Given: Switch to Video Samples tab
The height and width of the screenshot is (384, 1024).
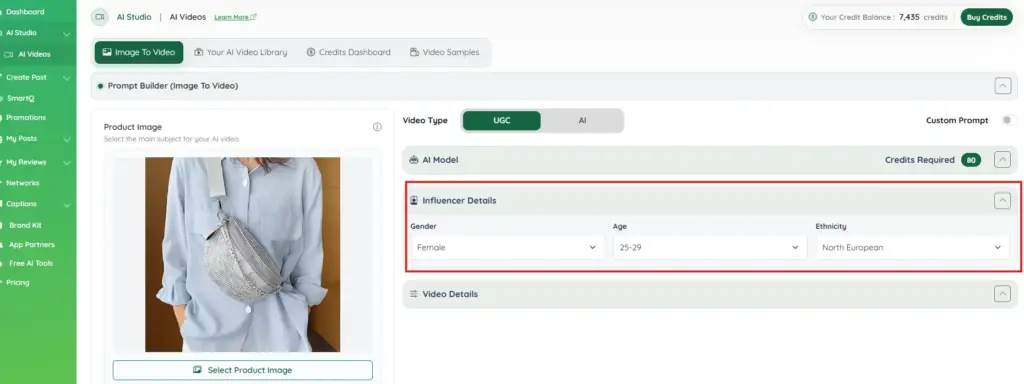Looking at the screenshot, I should 444,52.
